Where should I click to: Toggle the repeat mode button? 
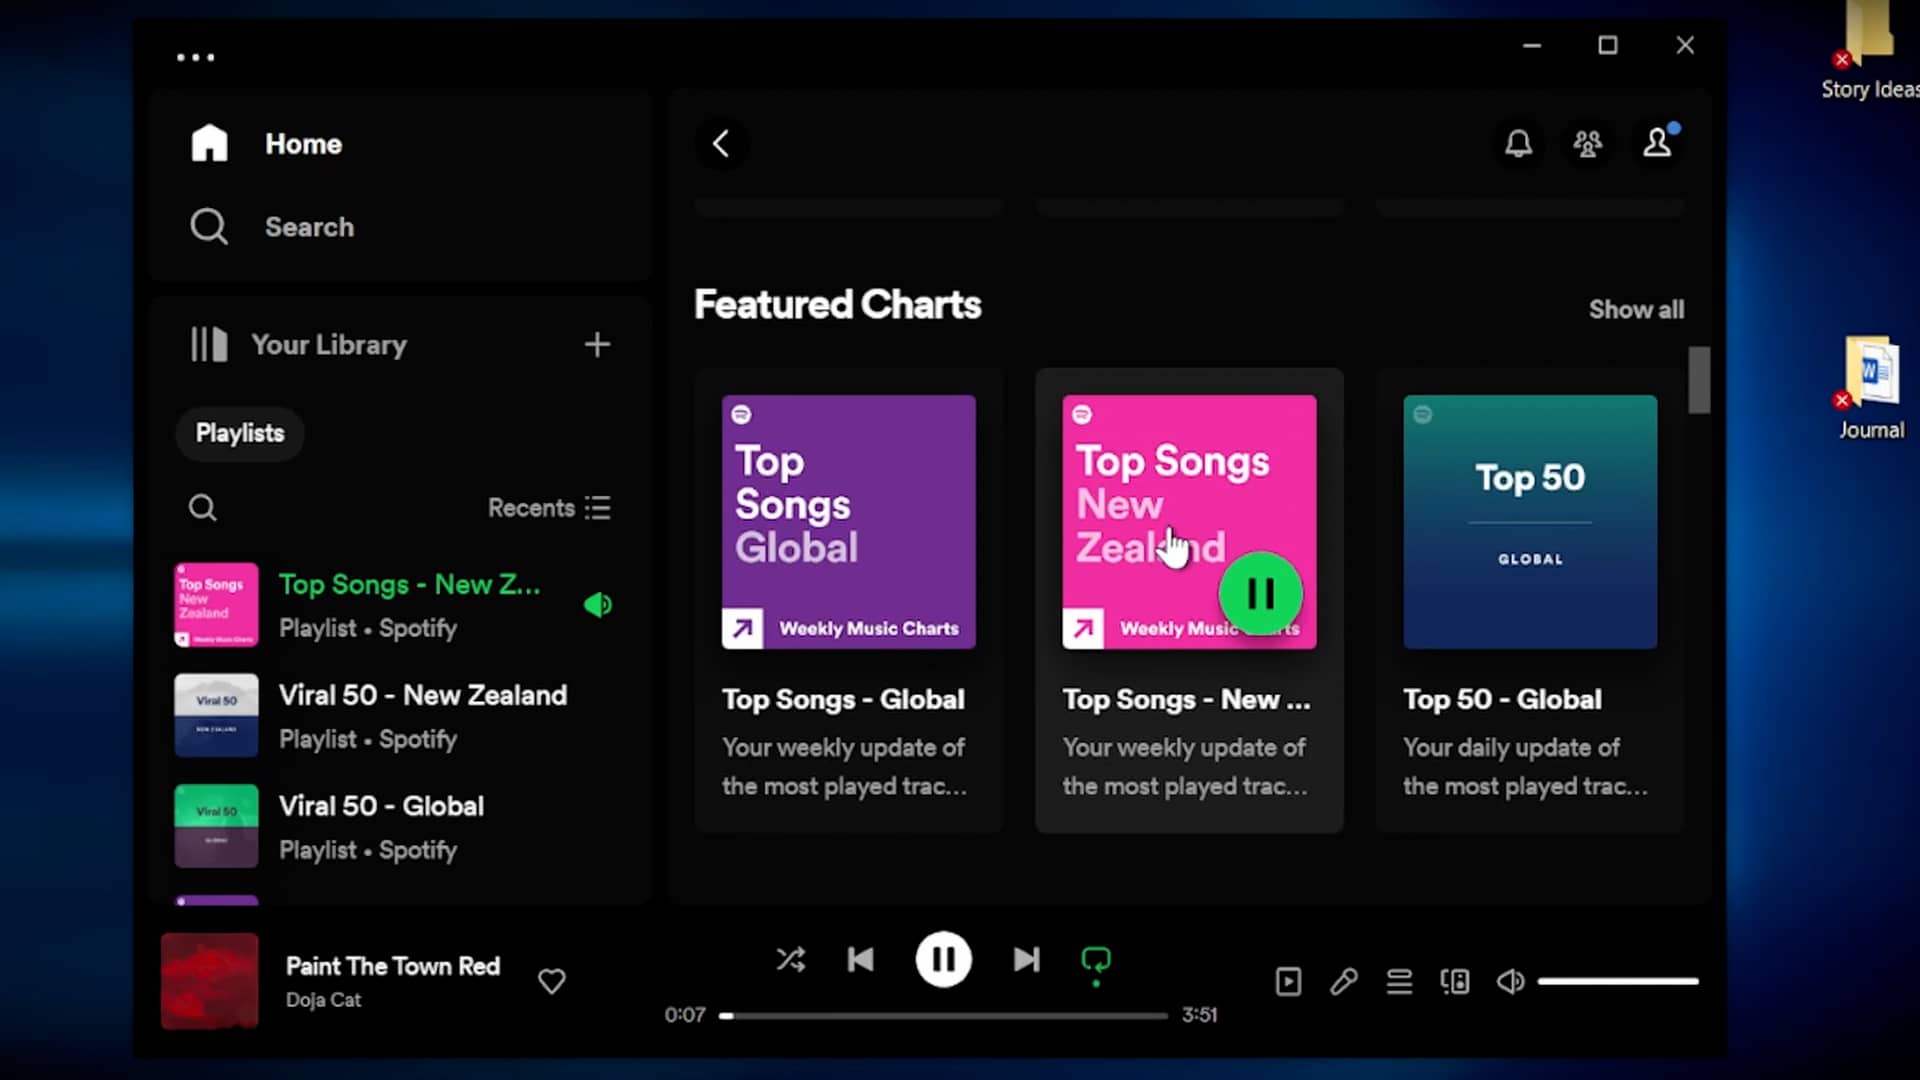[1096, 960]
